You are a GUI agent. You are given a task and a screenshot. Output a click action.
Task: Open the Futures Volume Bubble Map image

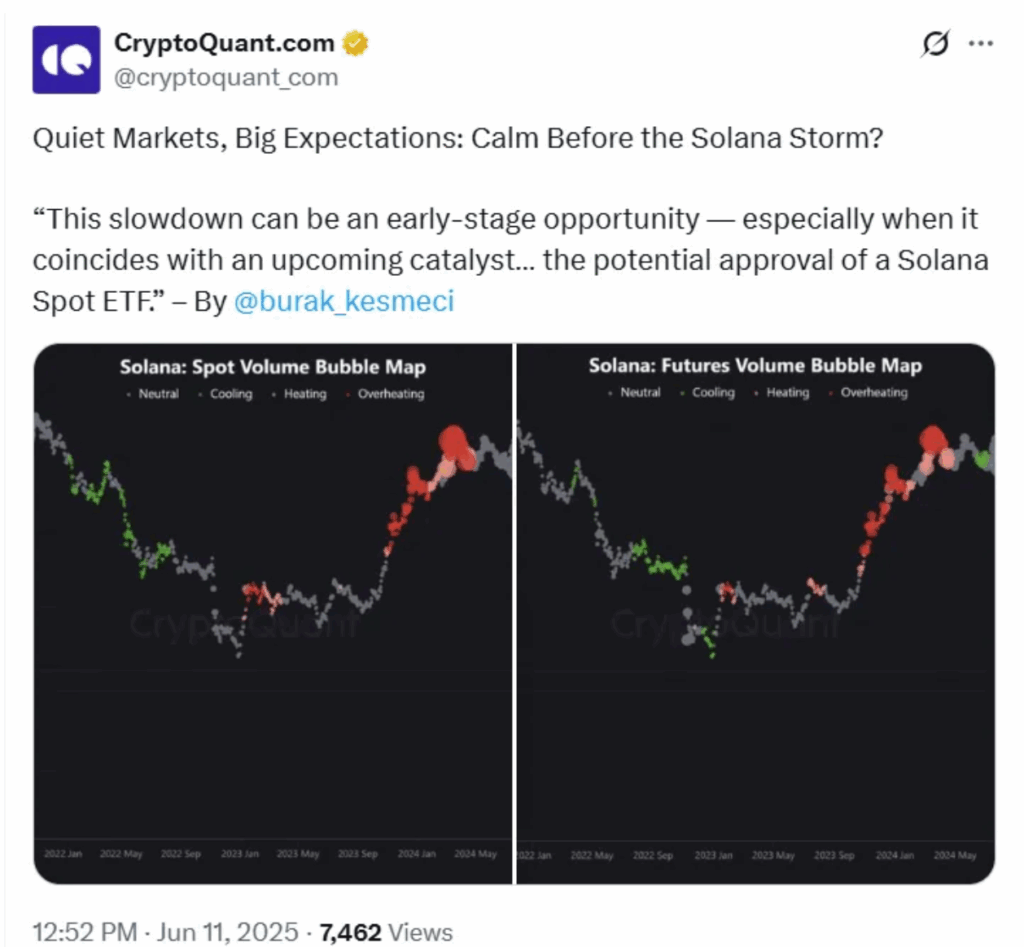pos(756,613)
